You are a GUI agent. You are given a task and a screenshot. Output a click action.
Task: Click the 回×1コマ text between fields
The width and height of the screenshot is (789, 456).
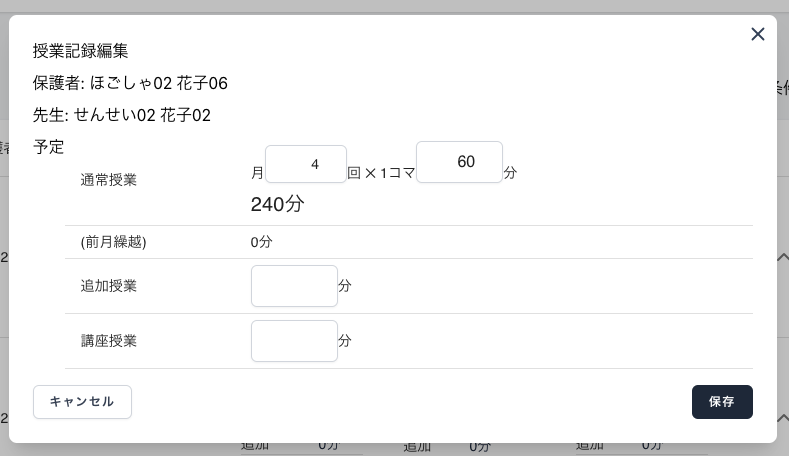381,173
